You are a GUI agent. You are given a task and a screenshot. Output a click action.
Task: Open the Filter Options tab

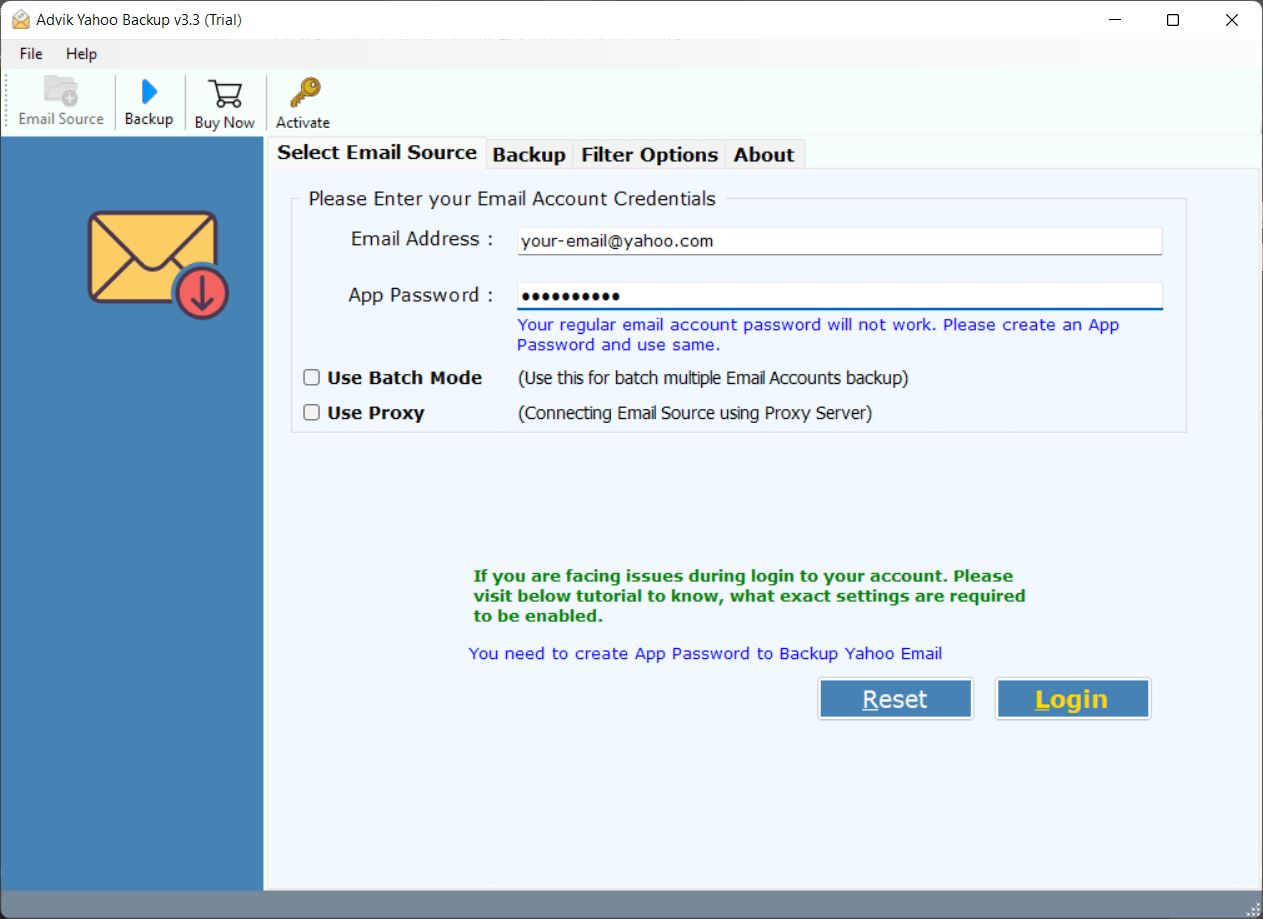pyautogui.click(x=649, y=154)
